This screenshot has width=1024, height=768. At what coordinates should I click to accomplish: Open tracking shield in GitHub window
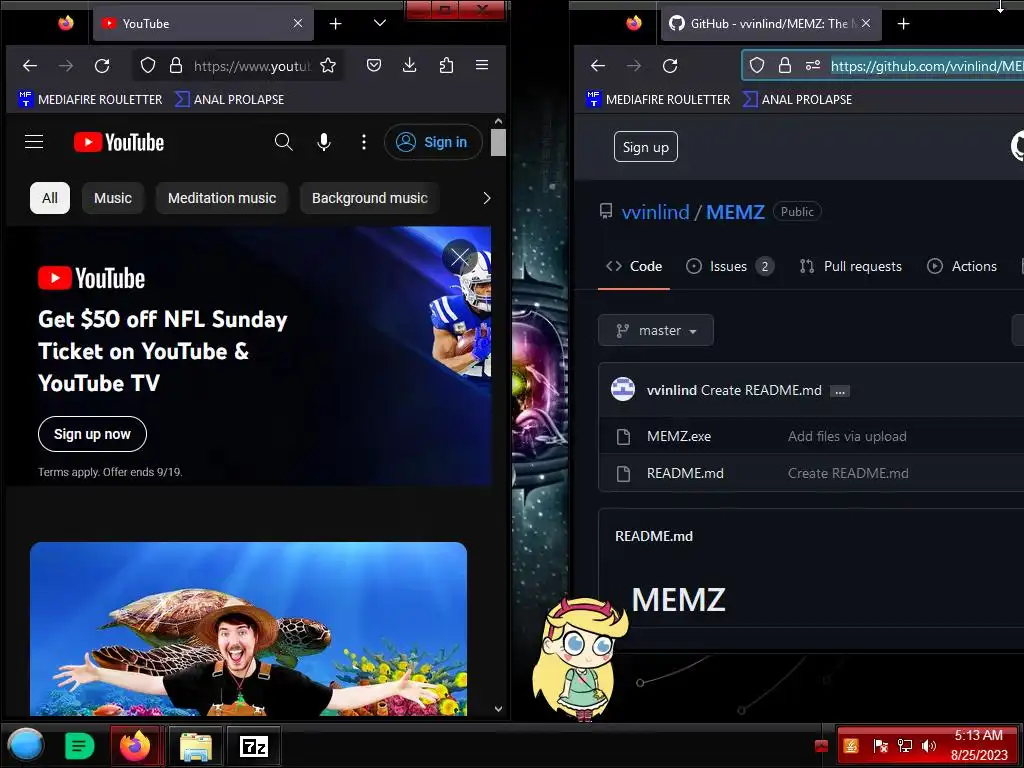pyautogui.click(x=756, y=65)
